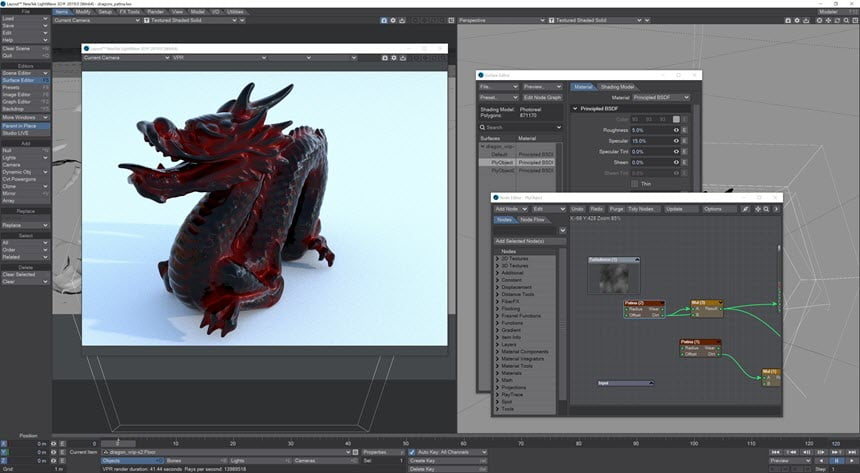Select the highlighted PlyObject surface row

[518, 162]
